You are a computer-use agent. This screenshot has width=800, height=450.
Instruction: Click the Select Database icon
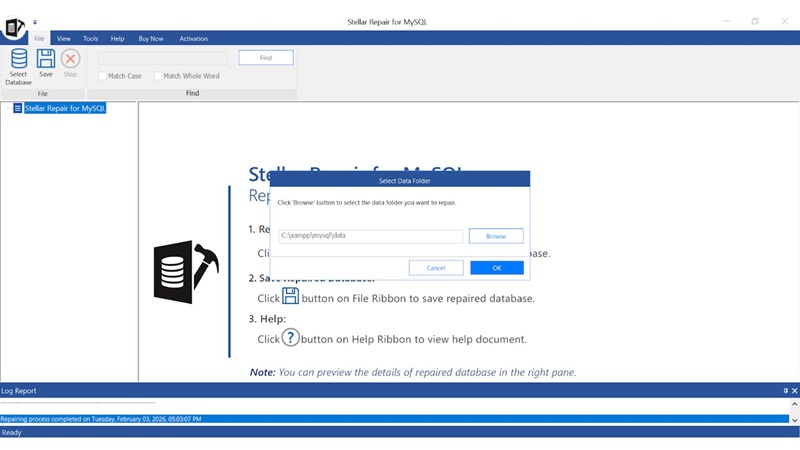pos(19,59)
